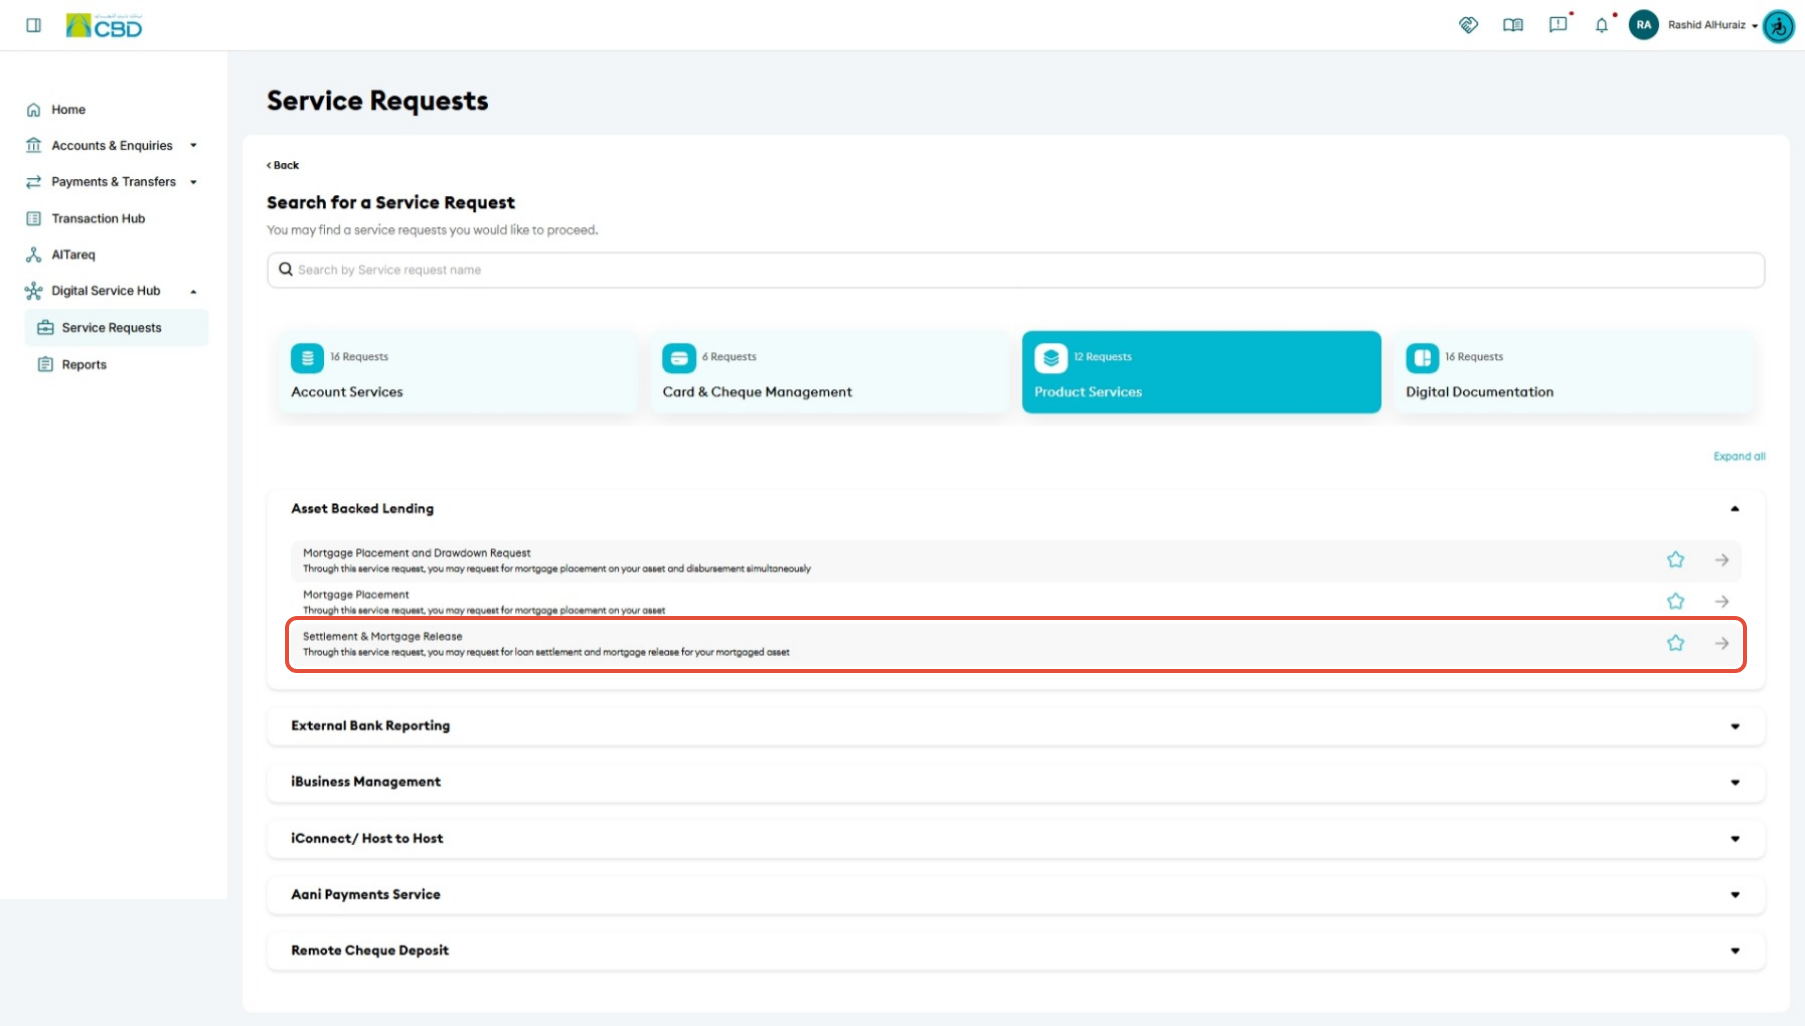Click the Product Services layers icon
Image resolution: width=1805 pixels, height=1026 pixels.
1051,357
